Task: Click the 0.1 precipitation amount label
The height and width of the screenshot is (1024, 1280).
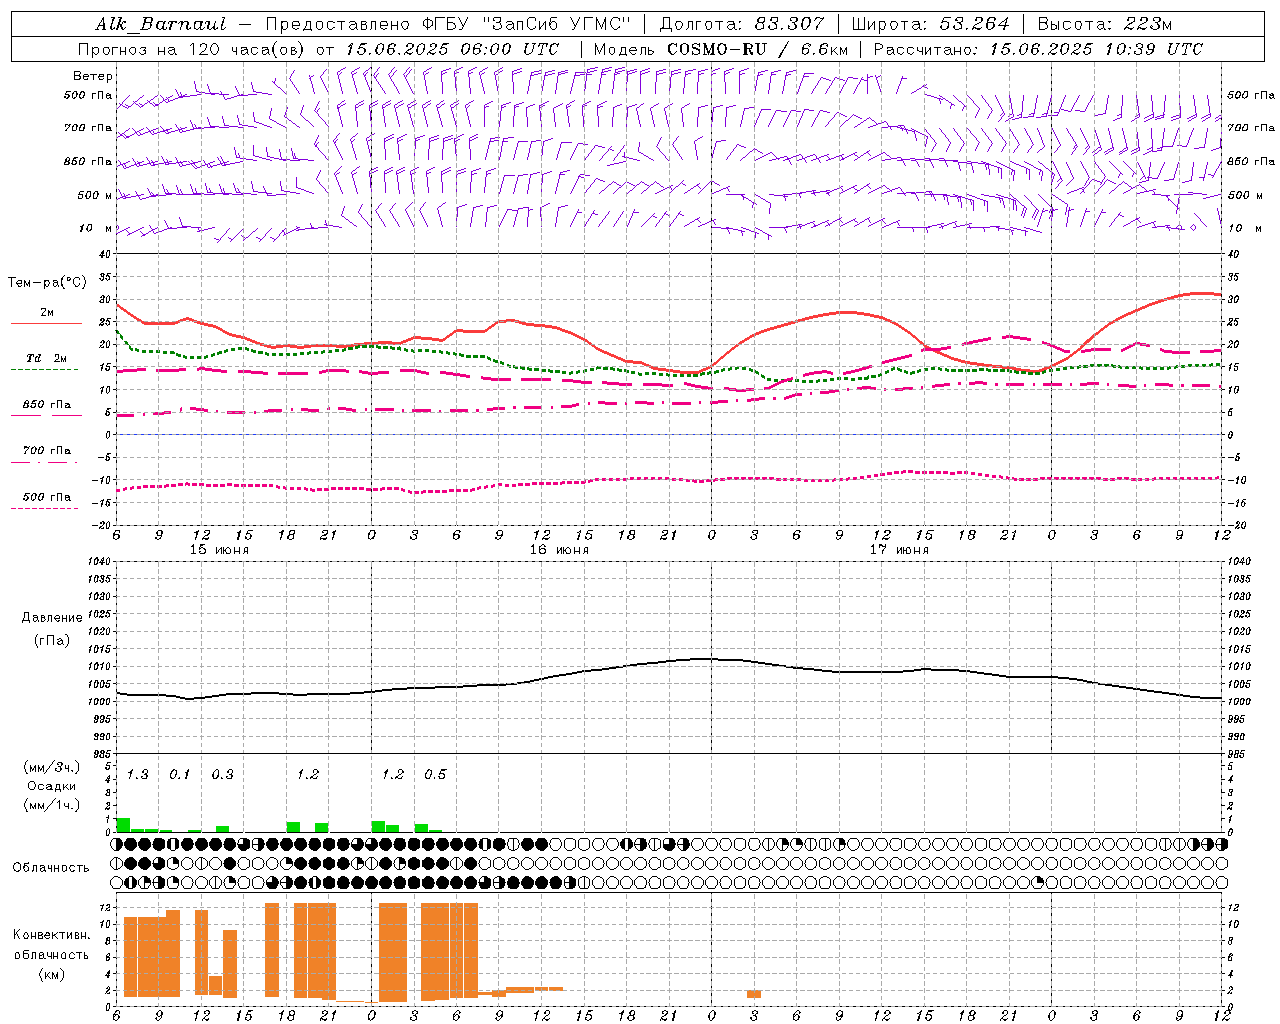Action: (x=179, y=775)
